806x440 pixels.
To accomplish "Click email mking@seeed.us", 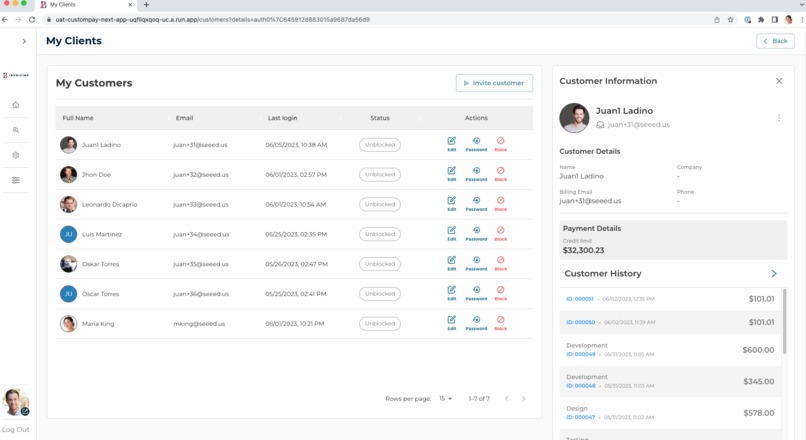I will (199, 323).
